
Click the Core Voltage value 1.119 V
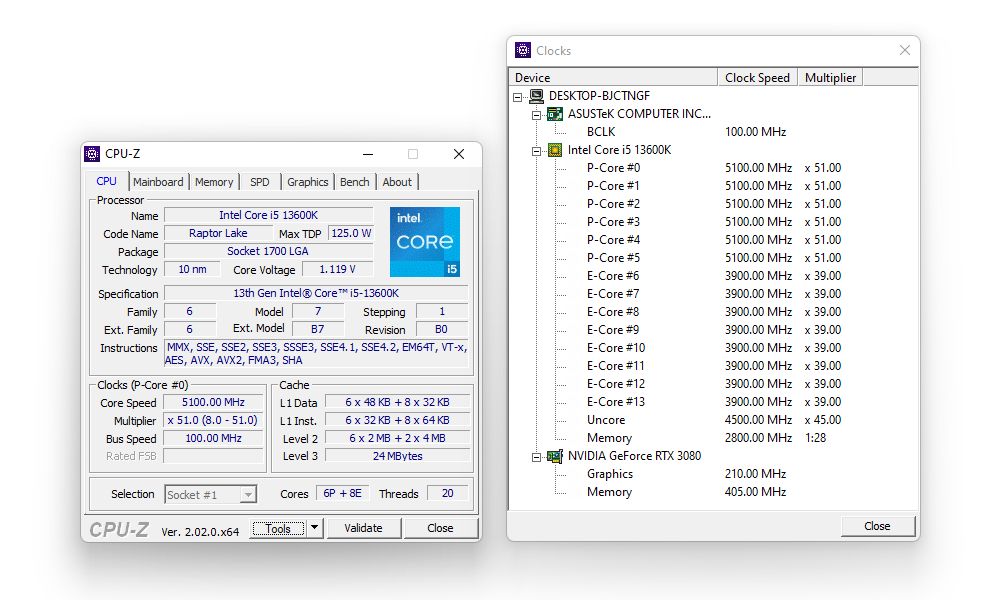(337, 269)
